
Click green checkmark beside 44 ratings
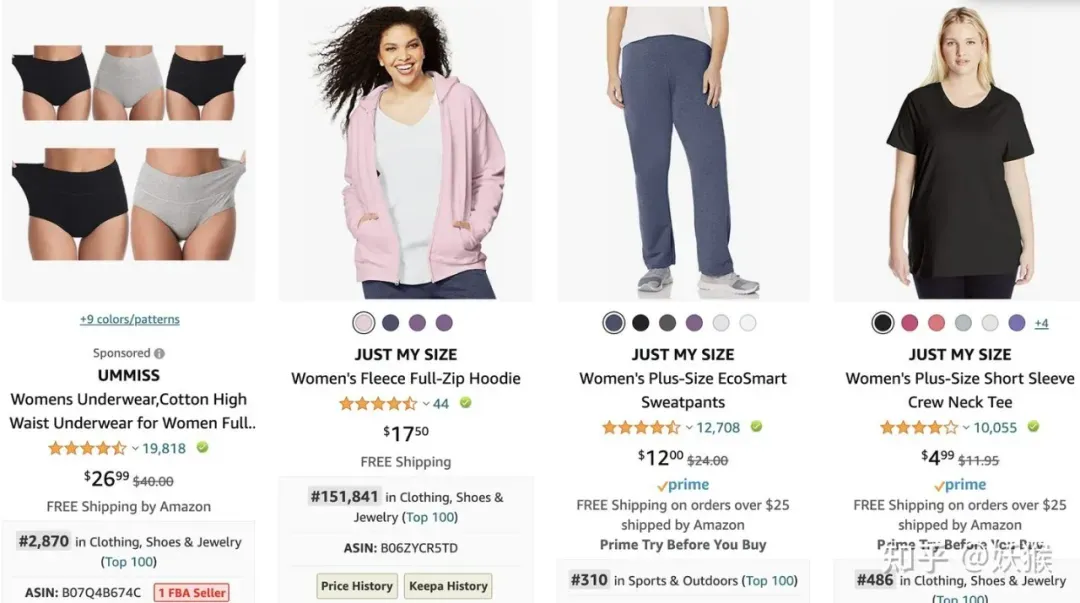pyautogui.click(x=466, y=402)
